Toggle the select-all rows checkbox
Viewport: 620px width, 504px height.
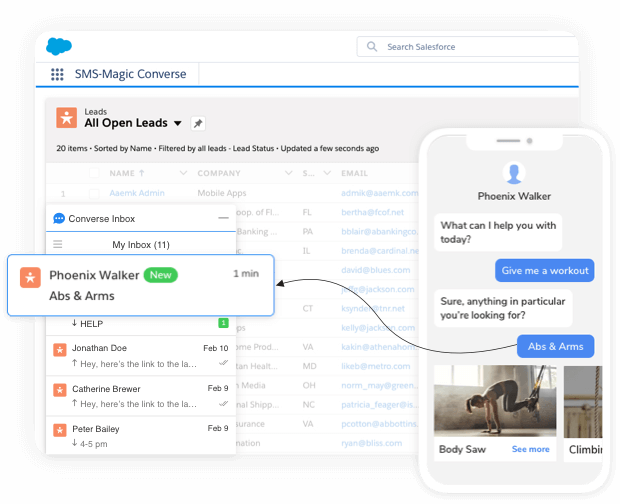[94, 173]
